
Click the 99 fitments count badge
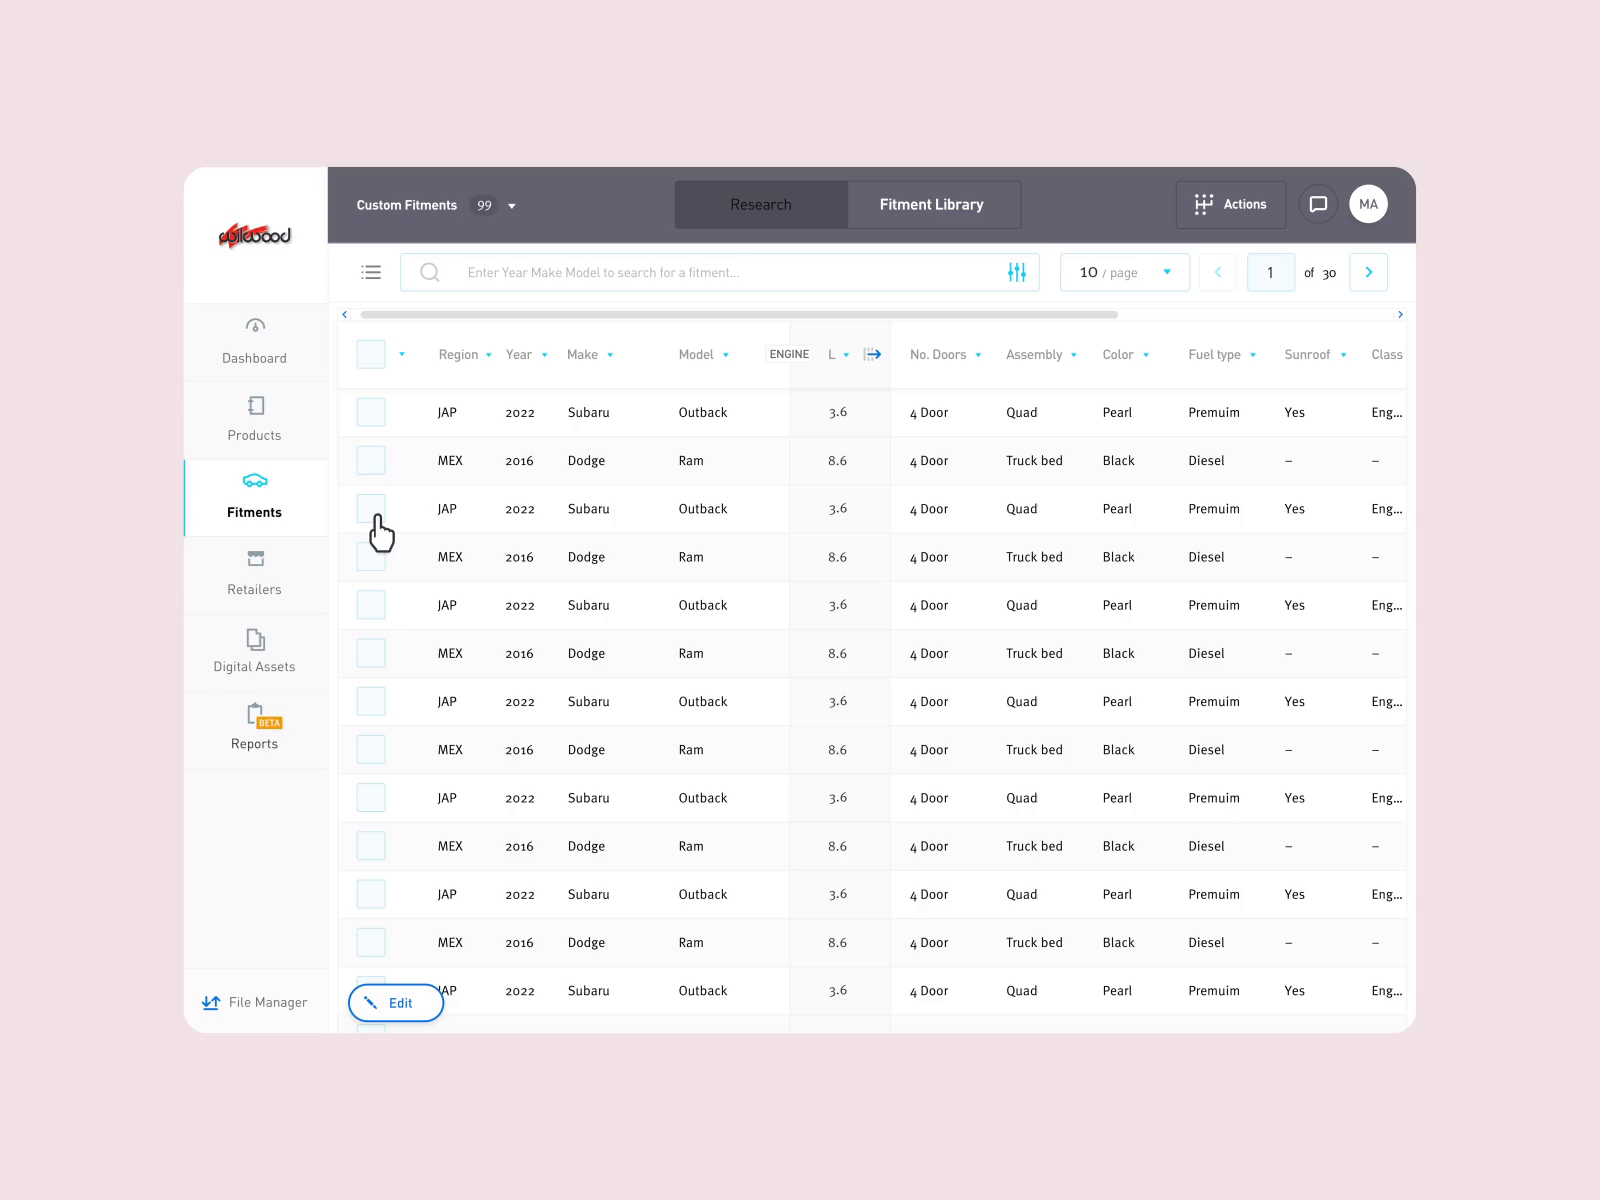pyautogui.click(x=484, y=205)
